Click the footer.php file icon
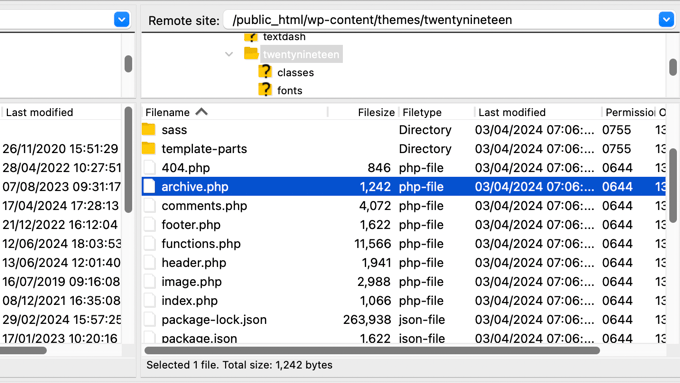This screenshot has width=680, height=383. coord(150,225)
